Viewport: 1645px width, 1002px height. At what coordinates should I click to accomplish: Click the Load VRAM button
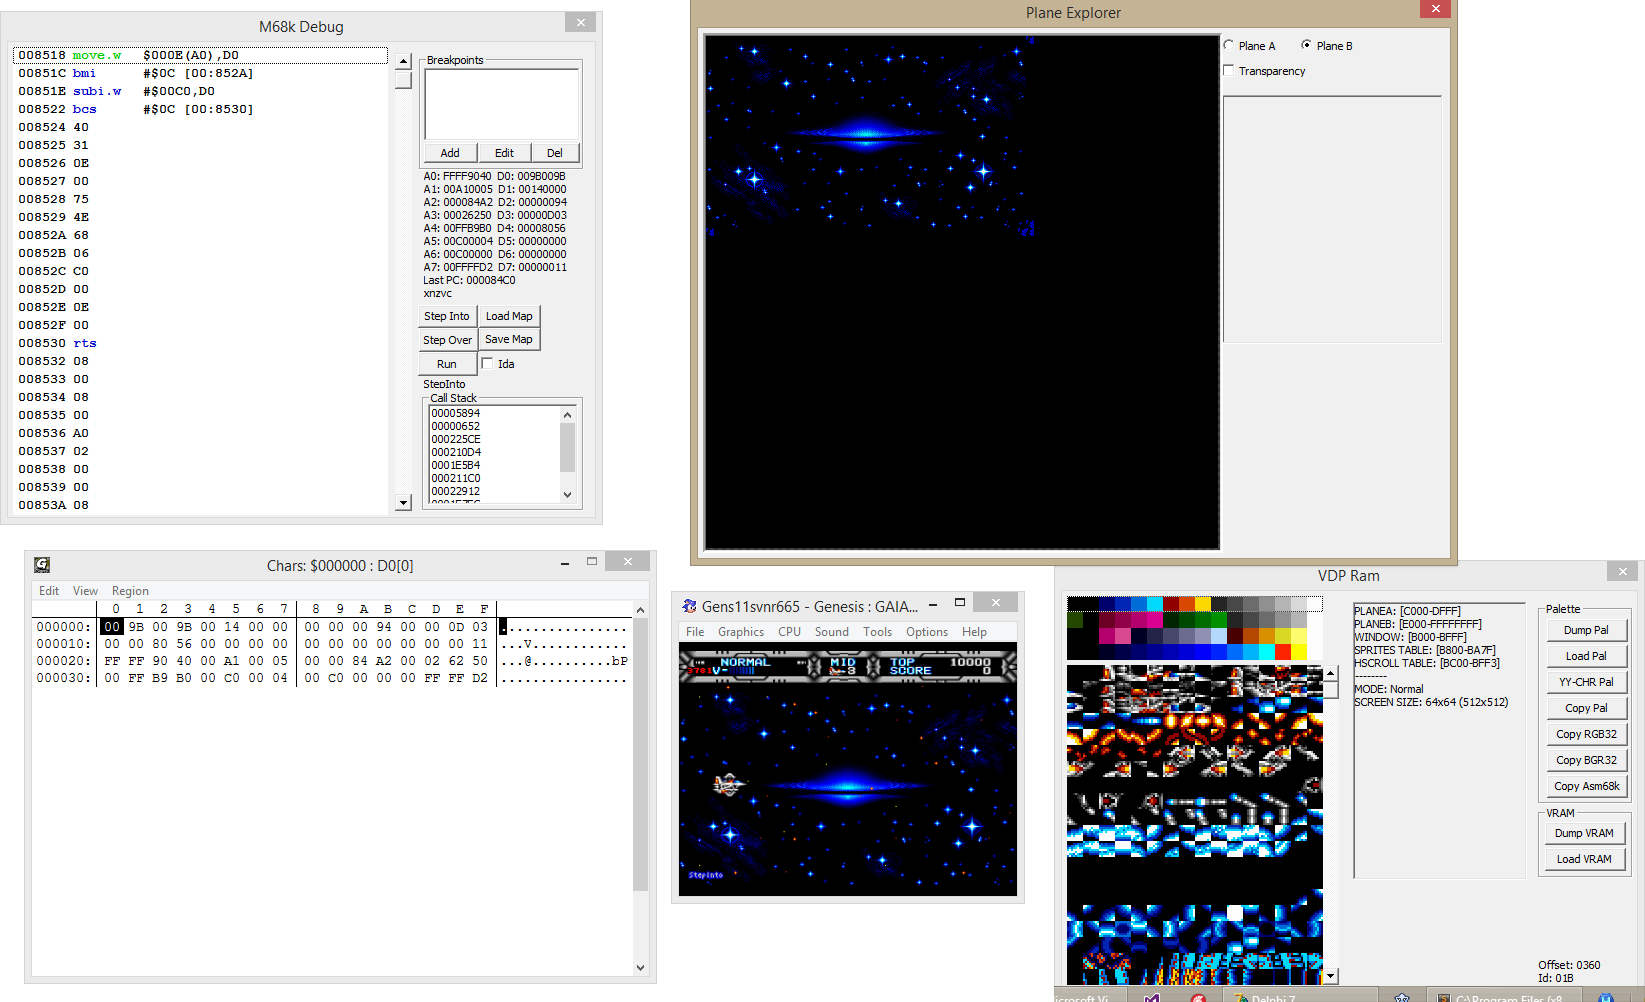coord(1584,859)
